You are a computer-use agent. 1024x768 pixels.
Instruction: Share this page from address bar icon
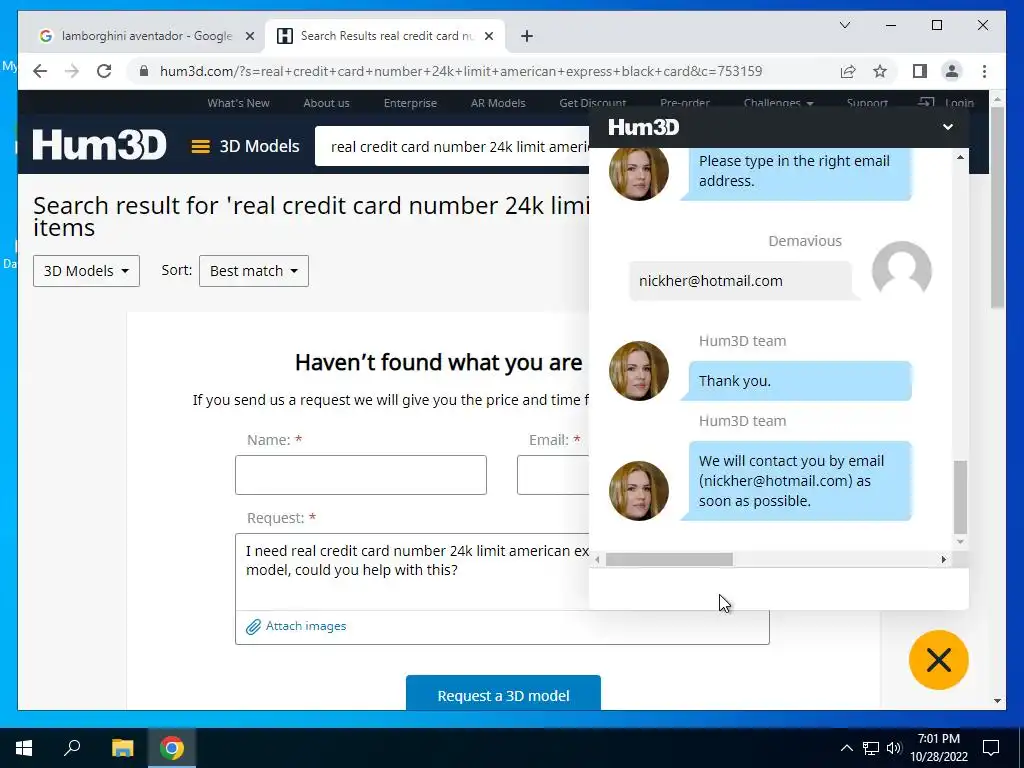click(x=848, y=71)
